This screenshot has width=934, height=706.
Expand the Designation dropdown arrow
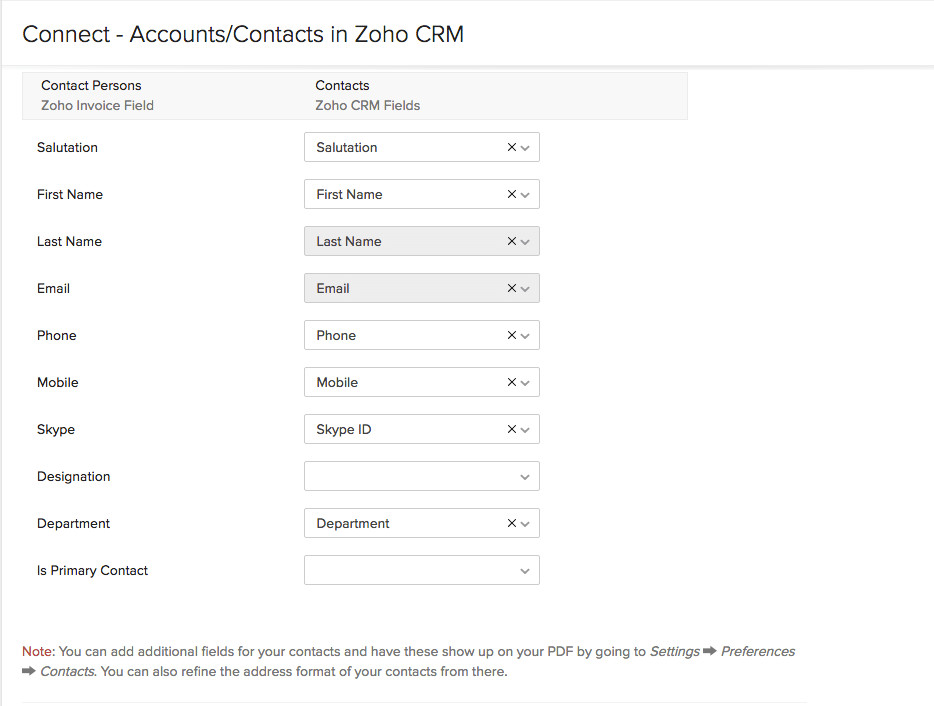coord(525,477)
